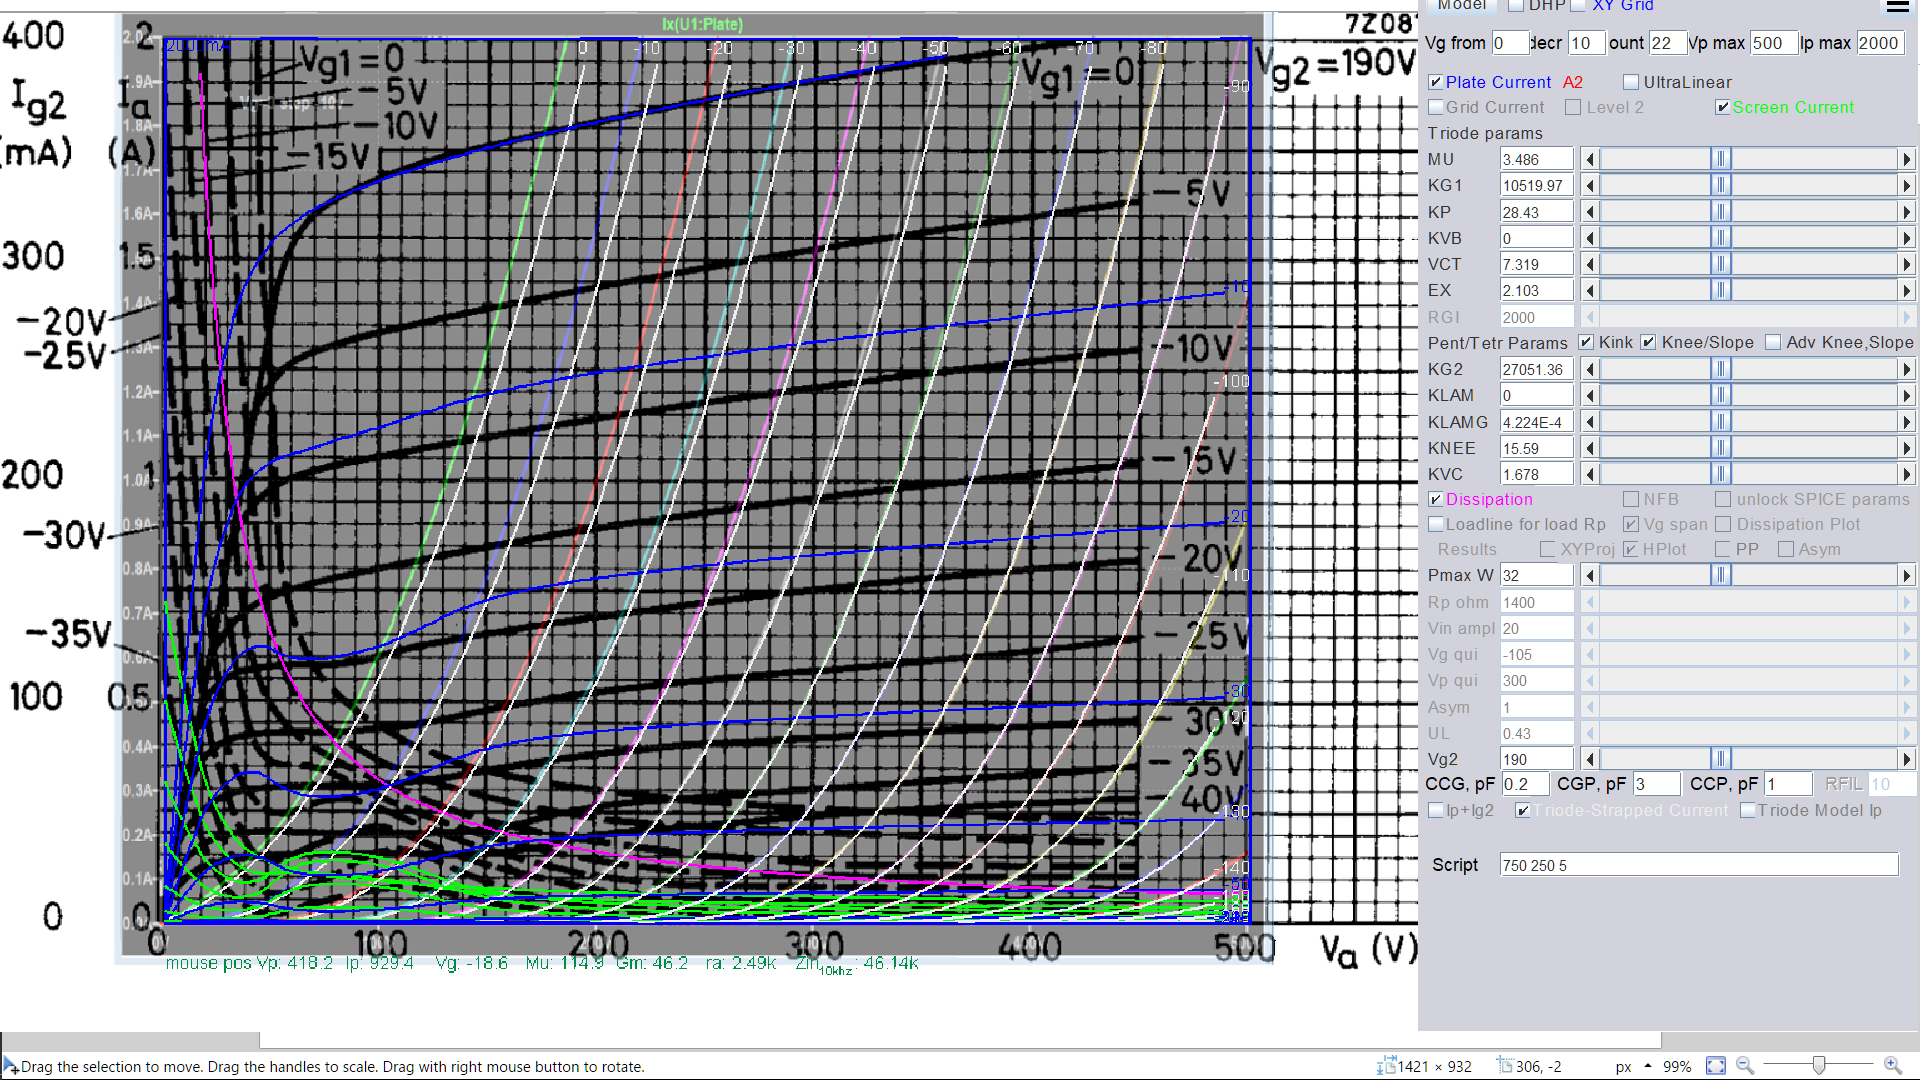
Task: Click the KP slider right arrow
Action: pos(1906,212)
